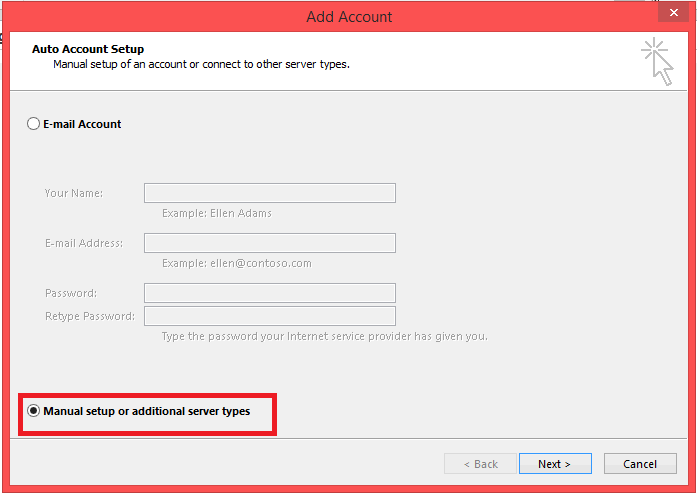Click the Internet service provider password hint
Image resolution: width=697 pixels, height=493 pixels.
pos(324,336)
